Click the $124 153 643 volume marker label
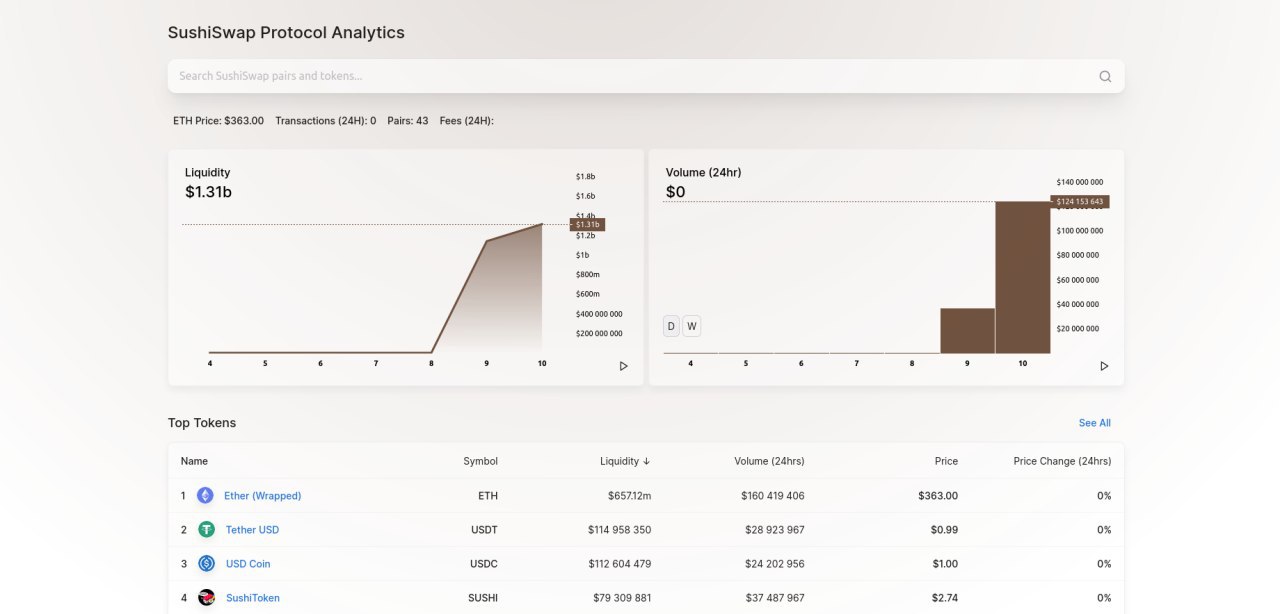 tap(1081, 202)
